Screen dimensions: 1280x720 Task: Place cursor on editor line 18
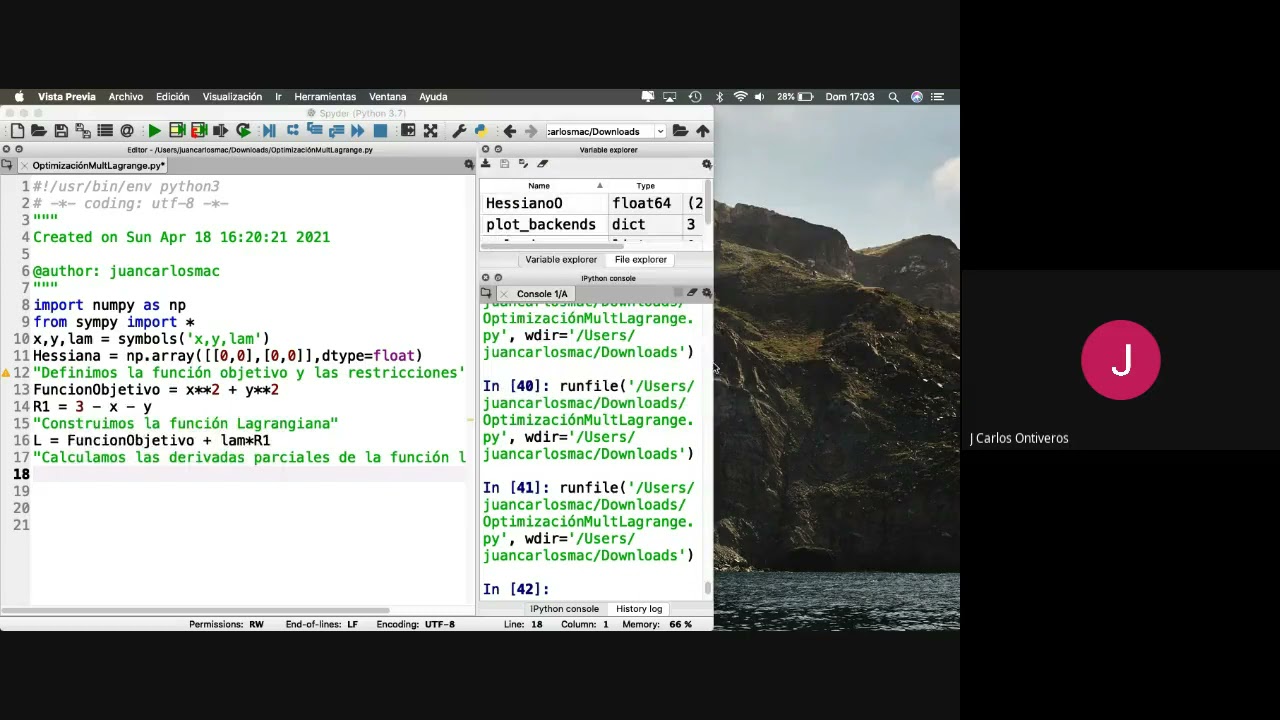point(250,474)
